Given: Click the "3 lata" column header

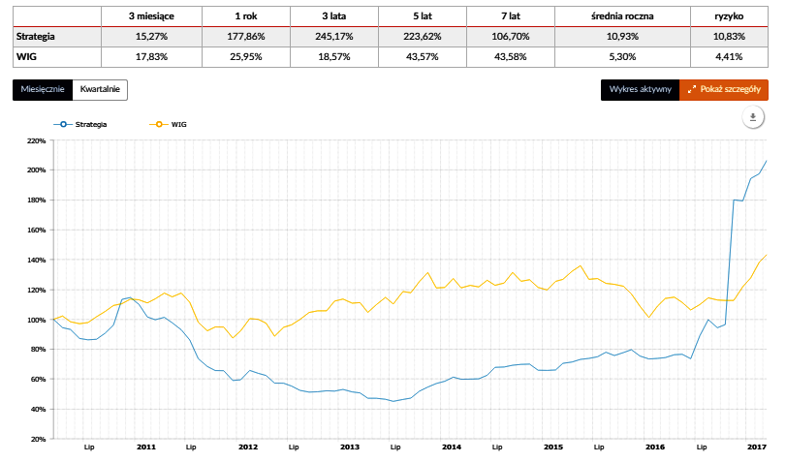Looking at the screenshot, I should [335, 16].
